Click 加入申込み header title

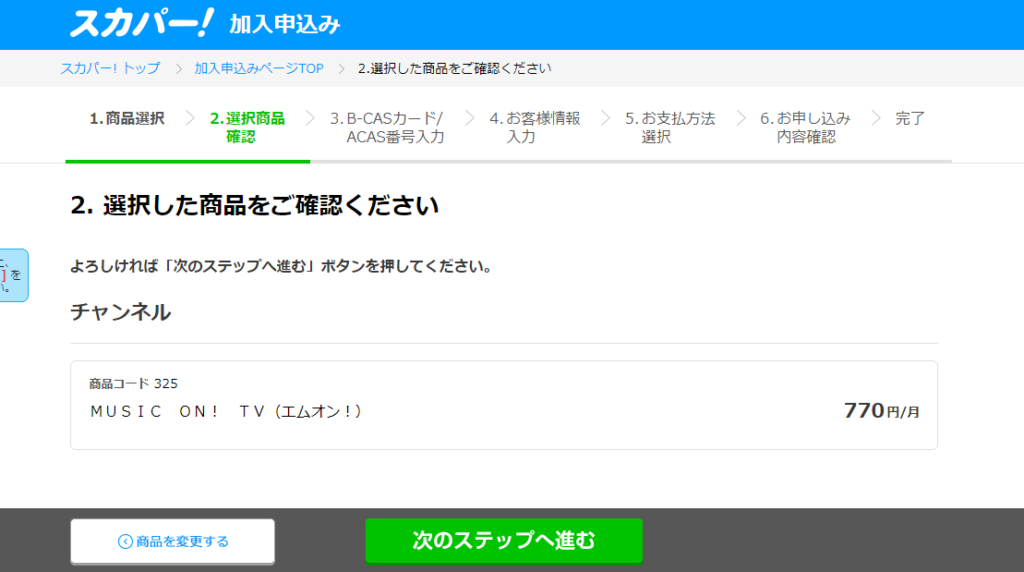click(x=285, y=25)
